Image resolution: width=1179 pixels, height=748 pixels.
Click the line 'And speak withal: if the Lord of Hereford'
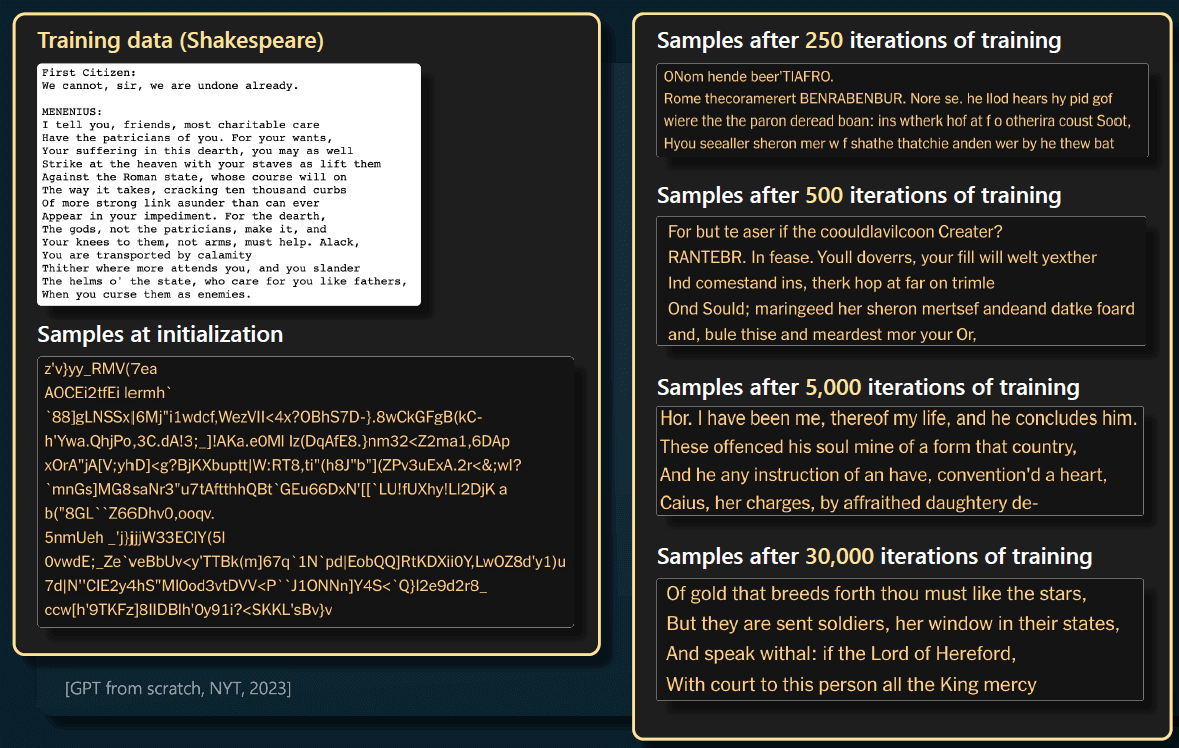click(x=840, y=654)
